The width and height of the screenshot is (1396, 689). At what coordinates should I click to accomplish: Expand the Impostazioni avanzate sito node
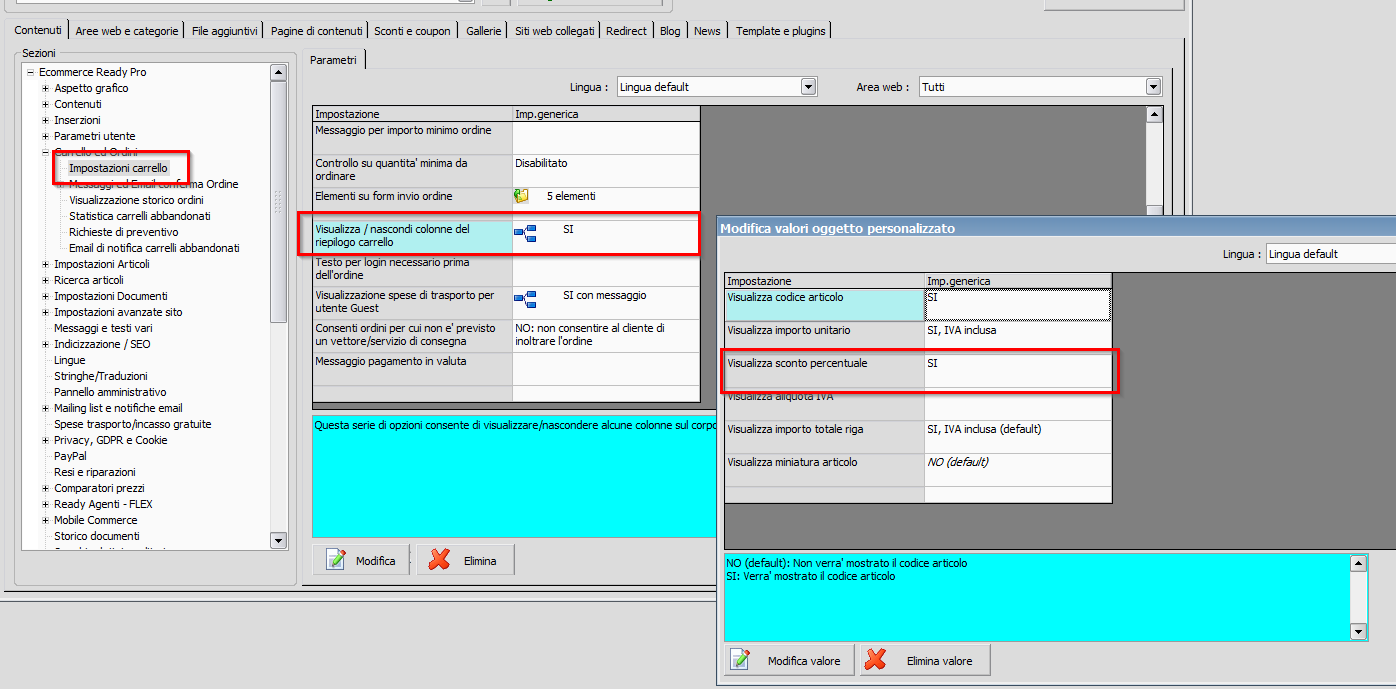point(45,312)
